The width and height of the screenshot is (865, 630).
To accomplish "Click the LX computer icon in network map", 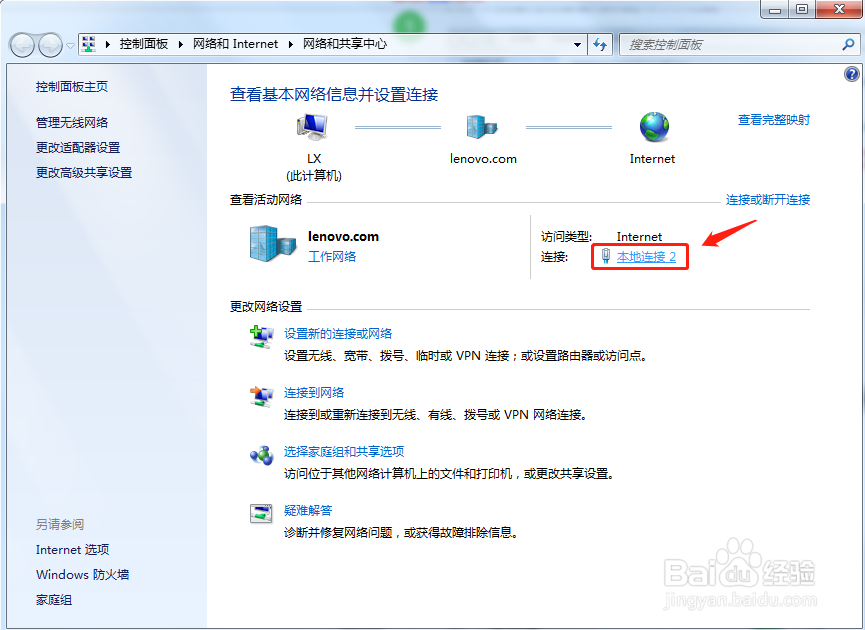I will 313,127.
